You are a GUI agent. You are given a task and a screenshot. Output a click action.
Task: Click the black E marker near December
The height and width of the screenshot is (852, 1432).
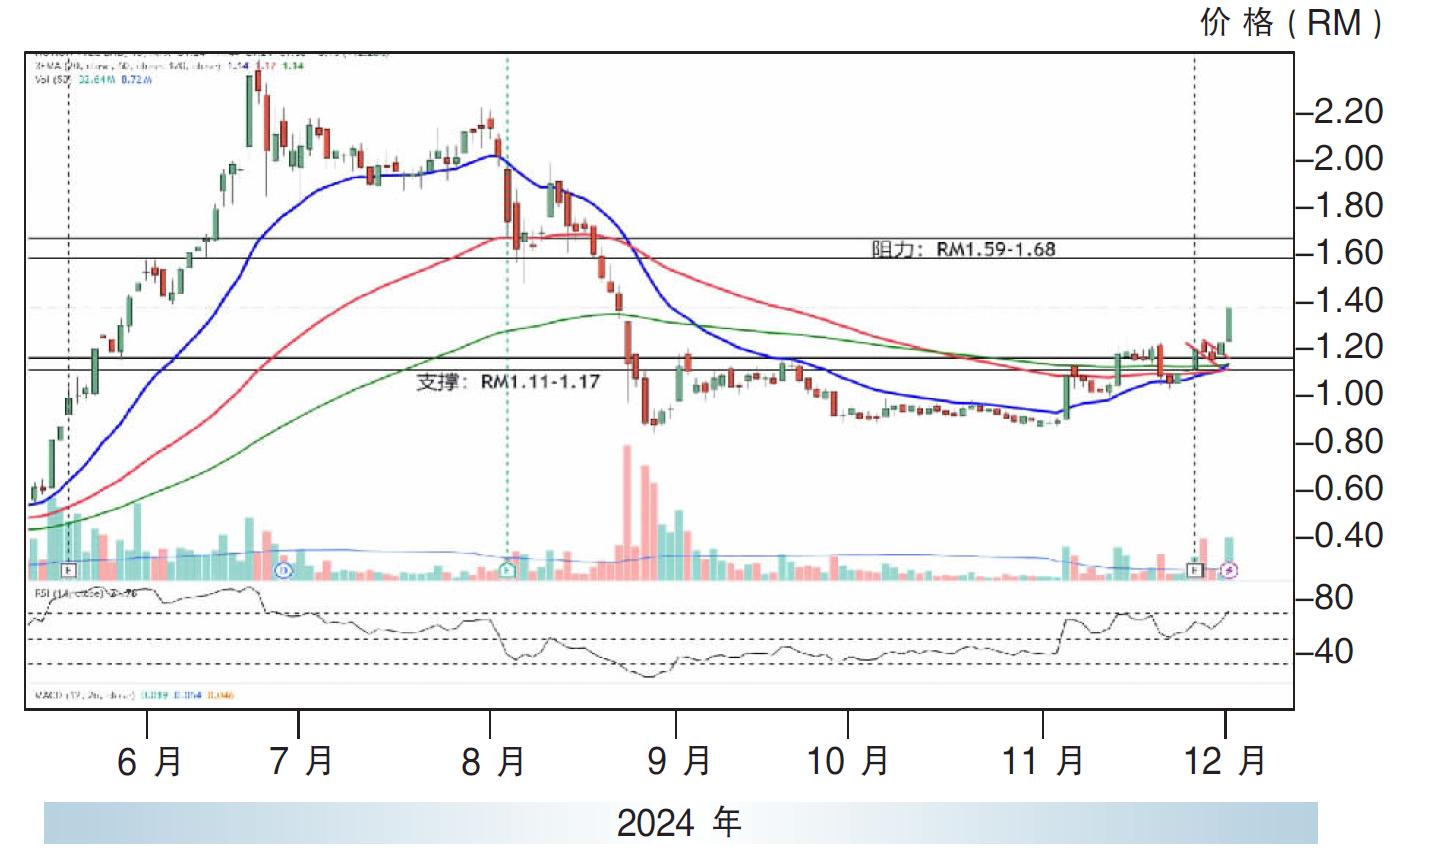pos(1195,570)
